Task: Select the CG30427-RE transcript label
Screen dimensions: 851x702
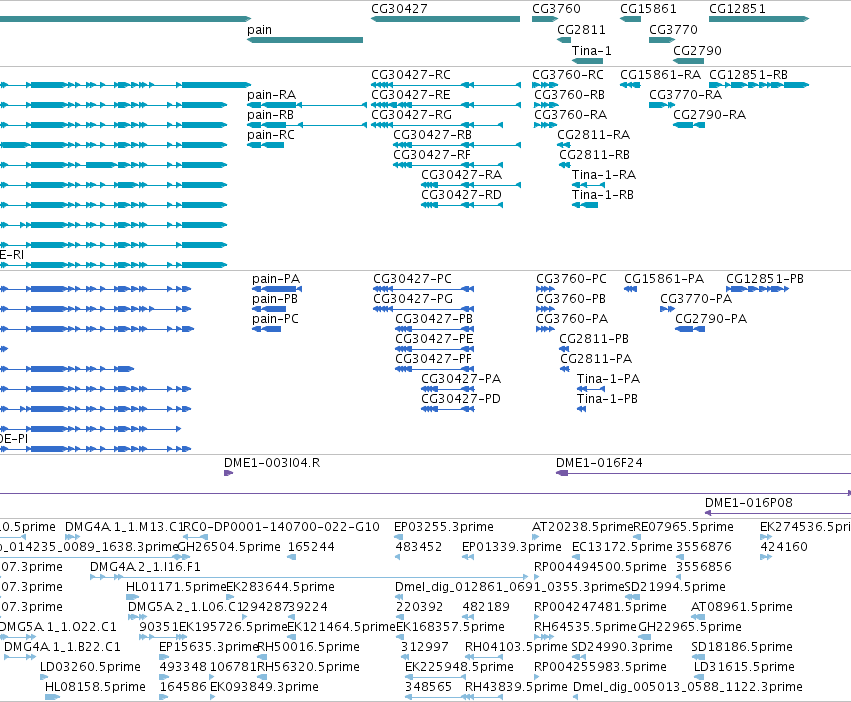Action: click(x=411, y=95)
